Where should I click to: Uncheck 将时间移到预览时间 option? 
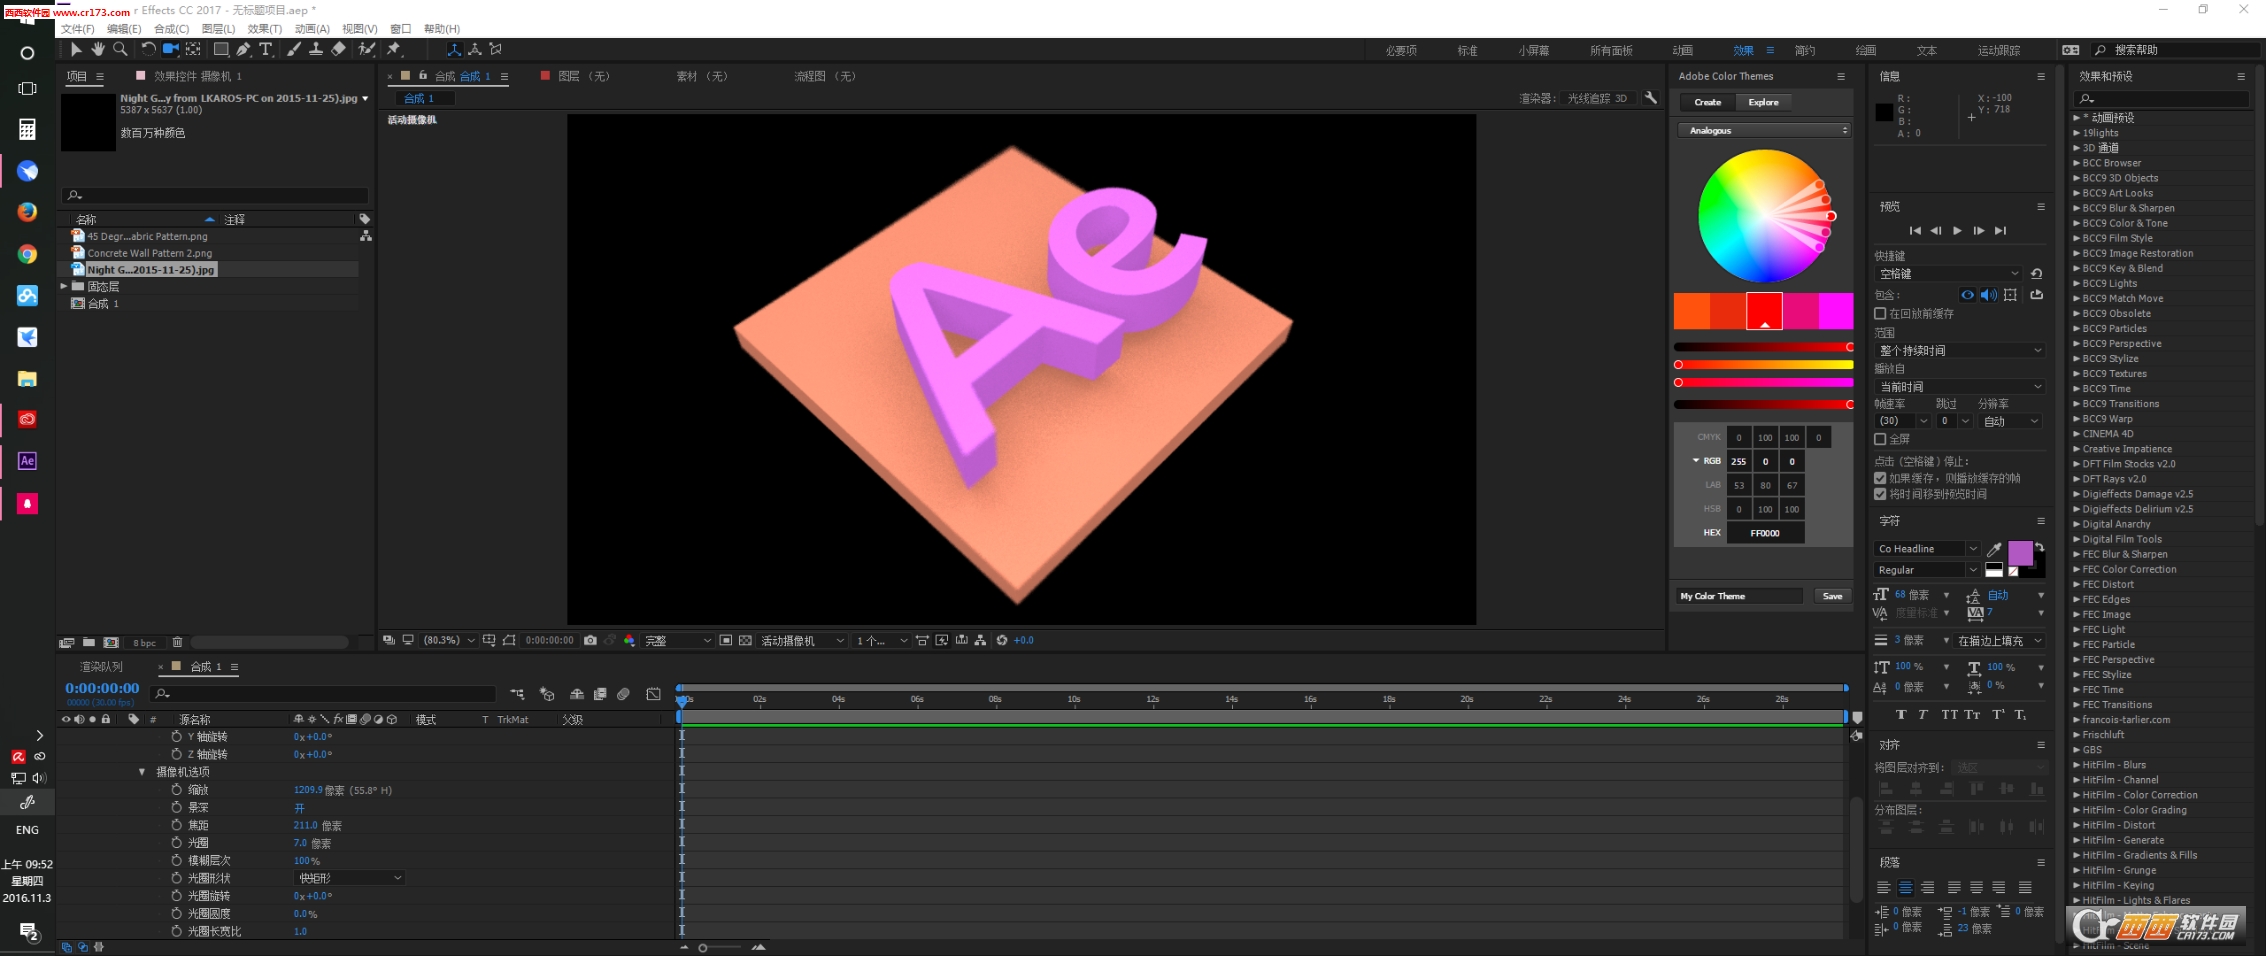pos(1880,494)
